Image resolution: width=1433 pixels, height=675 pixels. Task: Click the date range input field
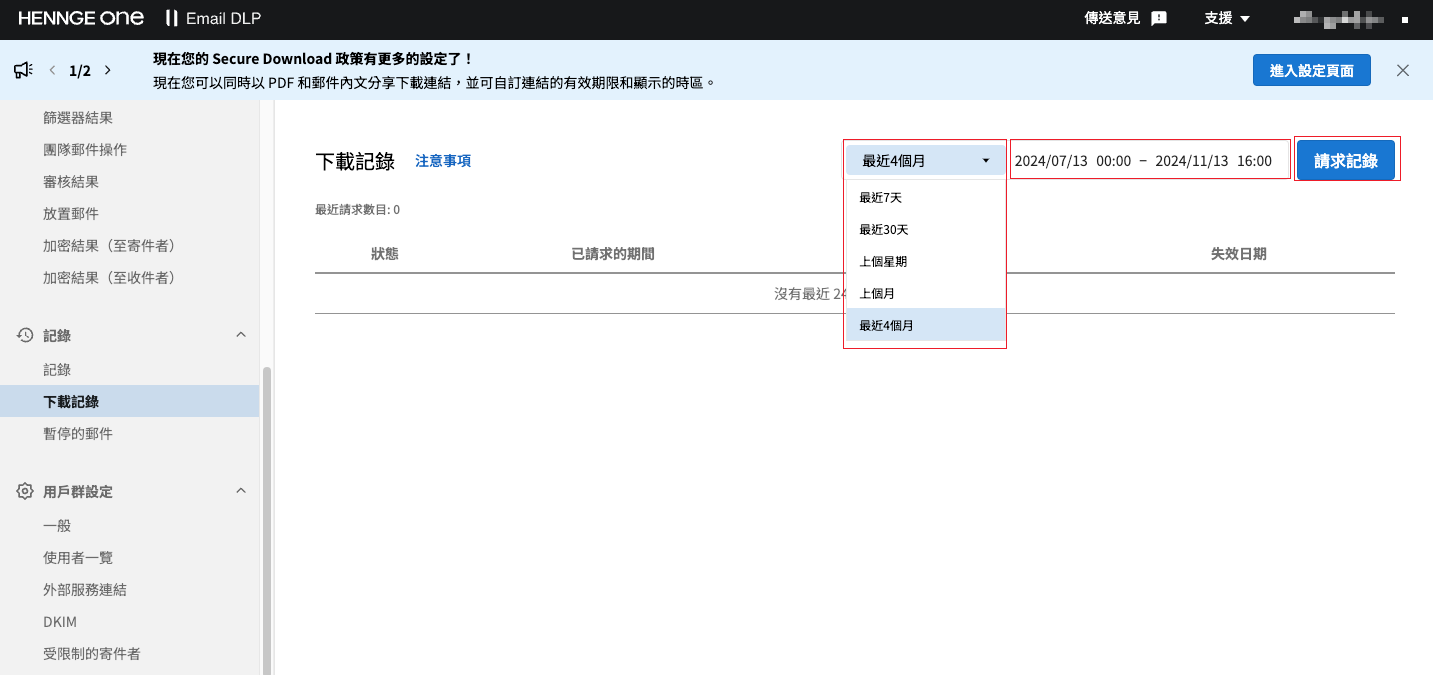coord(1148,161)
